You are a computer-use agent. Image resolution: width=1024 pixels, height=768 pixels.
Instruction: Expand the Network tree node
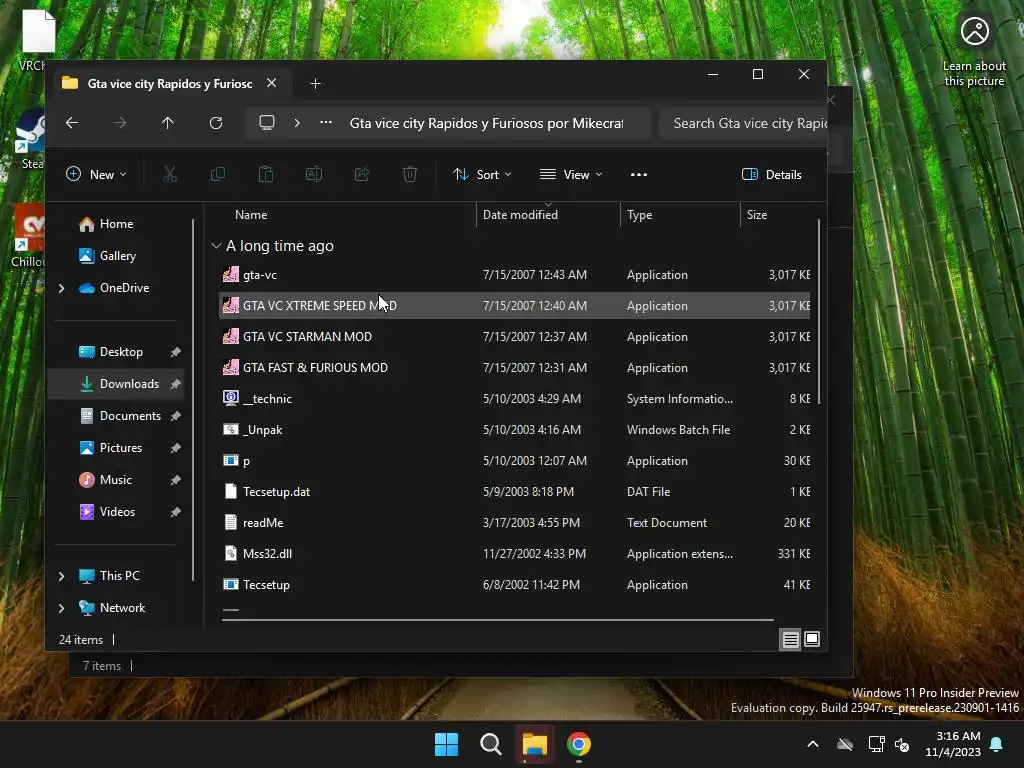point(61,608)
